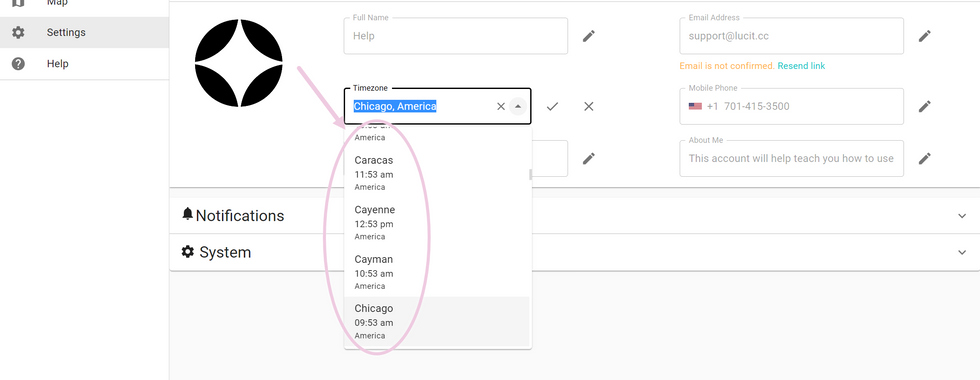This screenshot has width=980, height=380.
Task: Edit the Full Name pencil icon
Action: pos(588,36)
